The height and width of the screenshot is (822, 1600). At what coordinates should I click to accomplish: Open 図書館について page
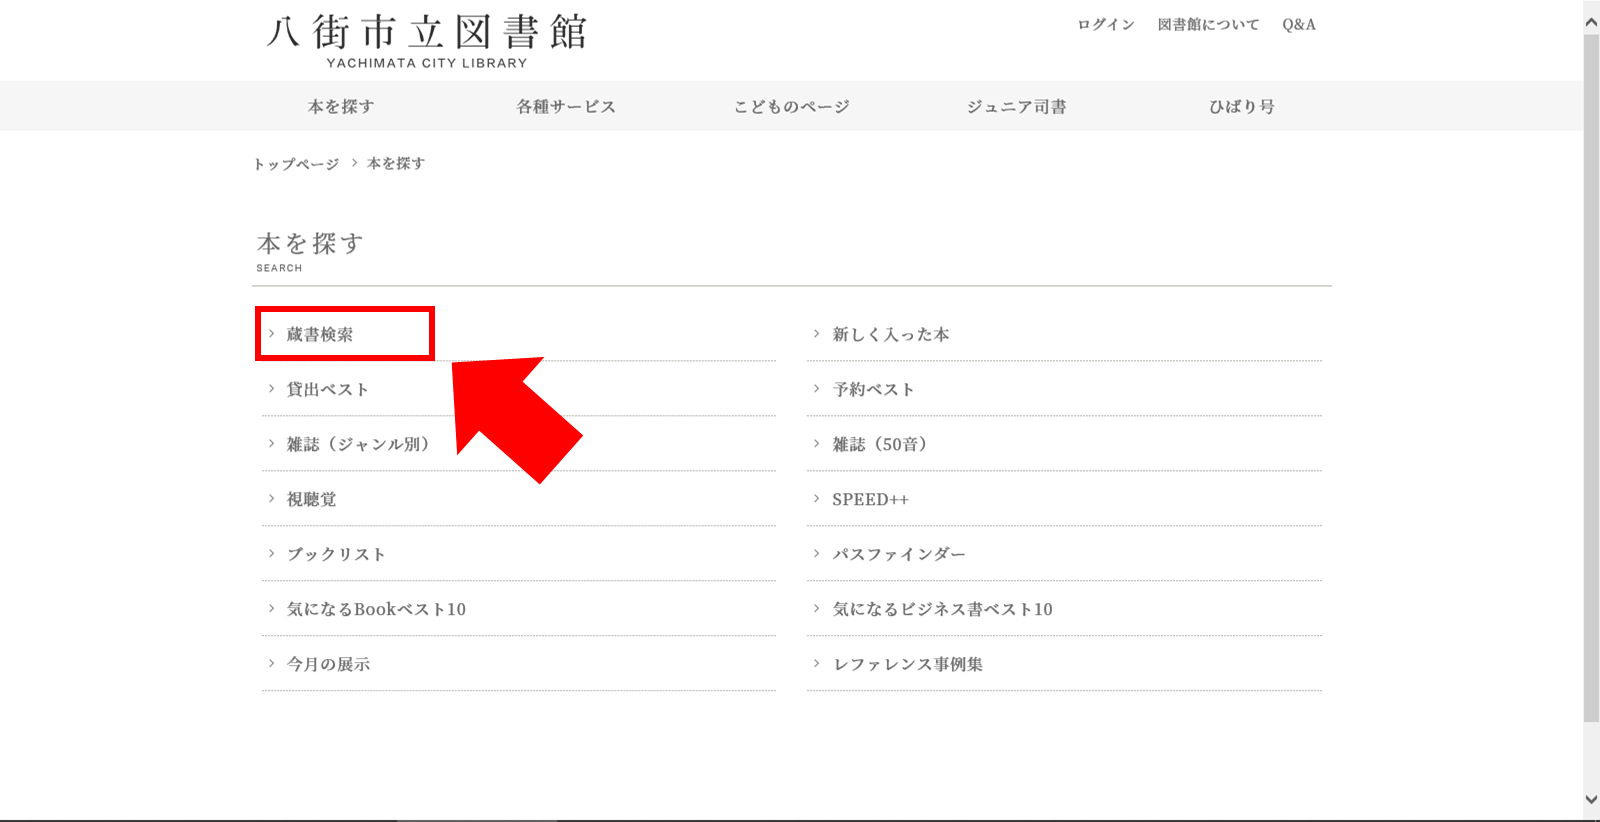pyautogui.click(x=1208, y=24)
